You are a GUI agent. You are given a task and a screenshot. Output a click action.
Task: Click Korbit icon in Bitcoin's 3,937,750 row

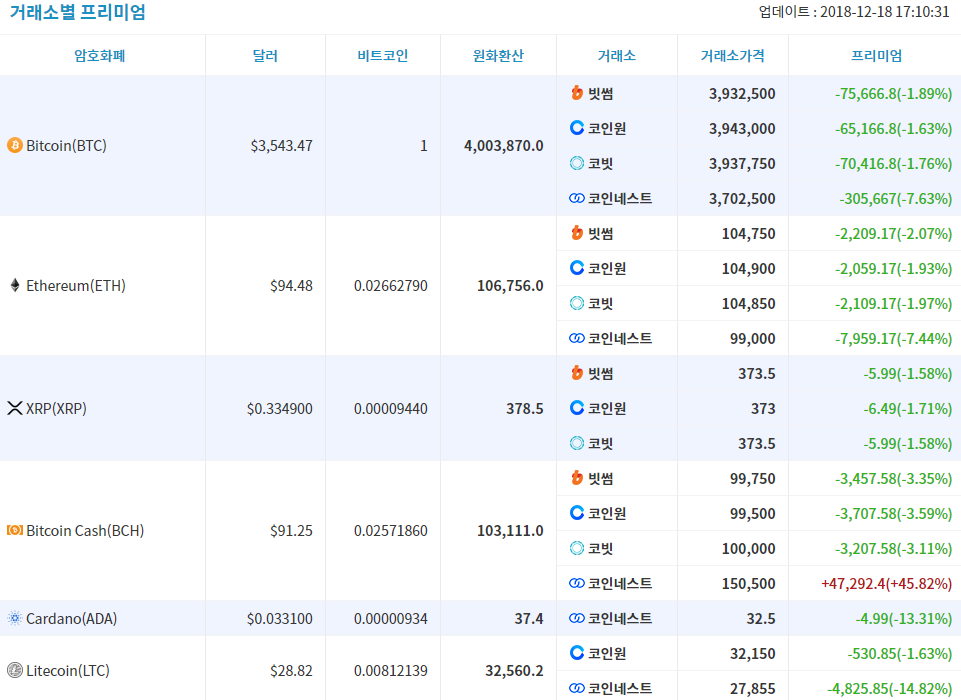pos(577,163)
